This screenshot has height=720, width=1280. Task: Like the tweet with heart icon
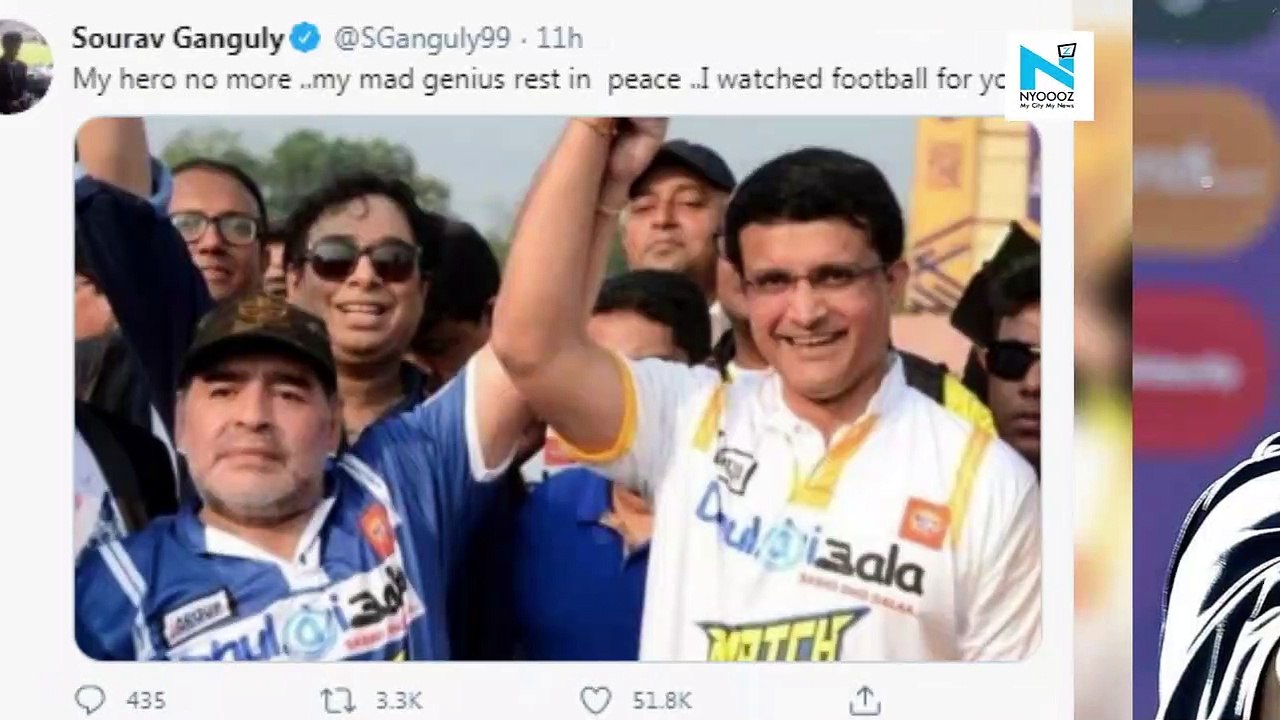click(x=596, y=700)
